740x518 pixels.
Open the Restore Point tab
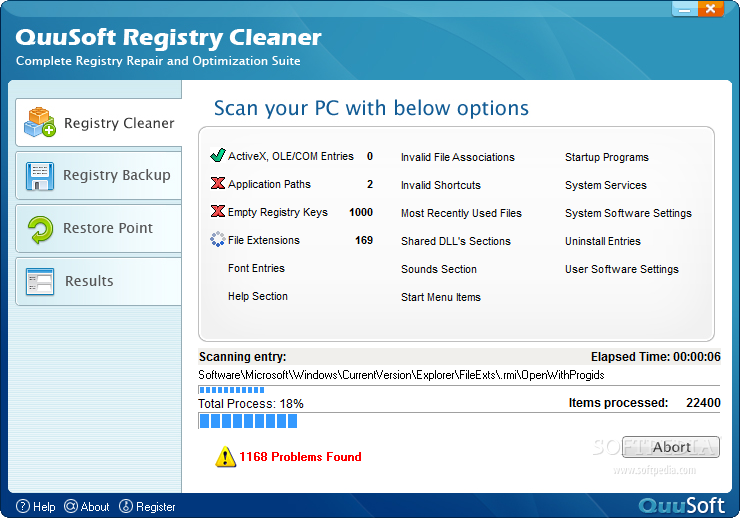tap(99, 228)
